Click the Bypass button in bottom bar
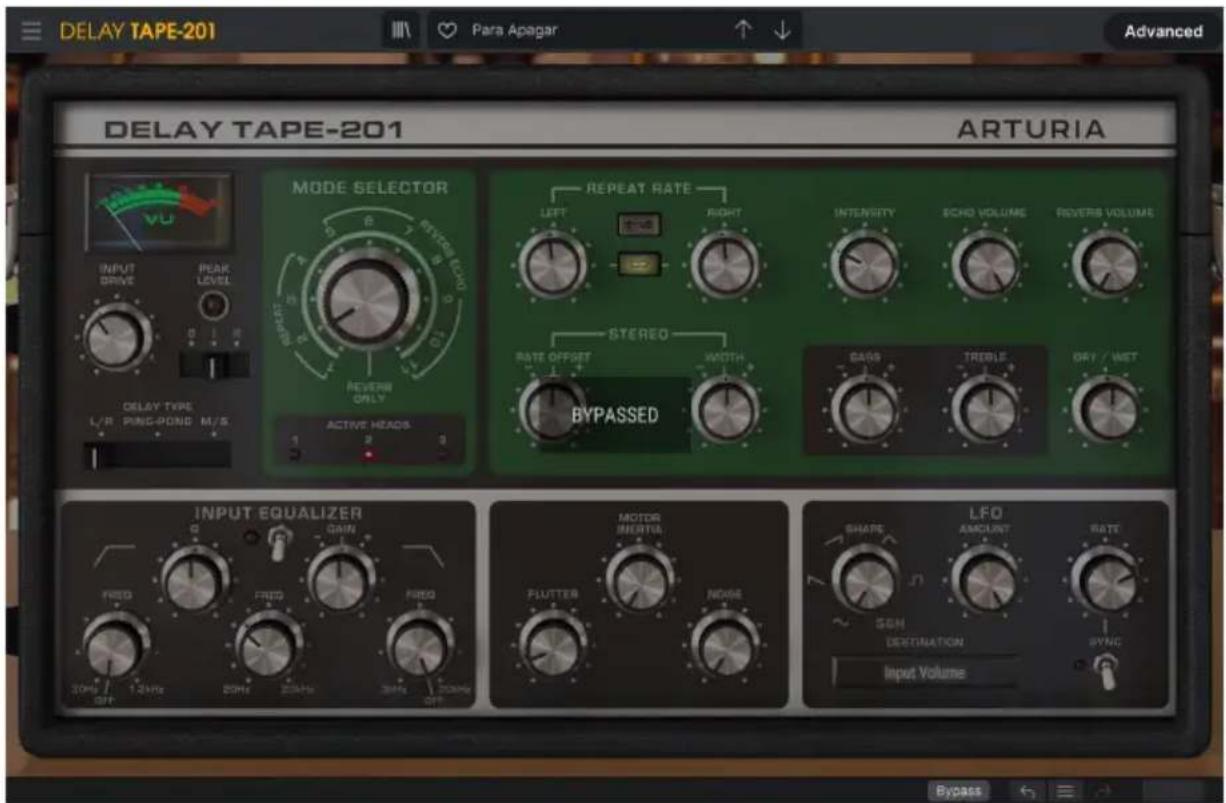 pyautogui.click(x=958, y=790)
